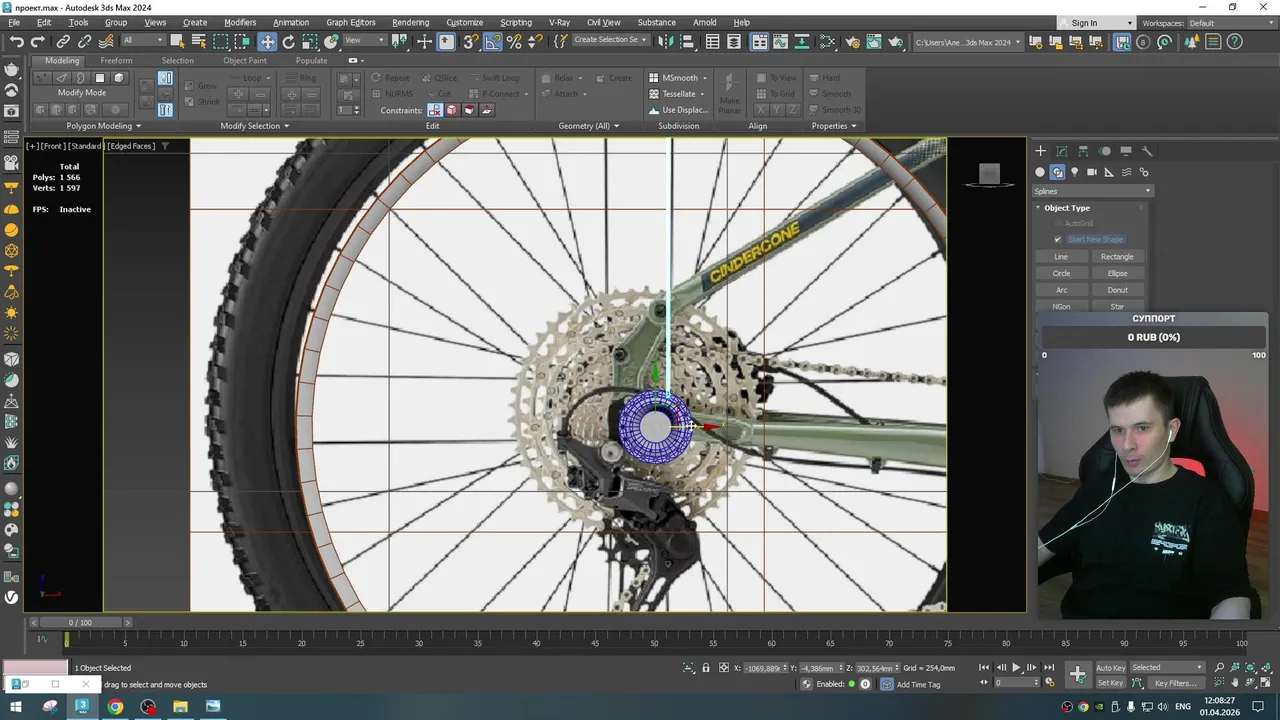Toggle the Set Key mode button
Image resolution: width=1280 pixels, height=720 pixels.
click(1110, 683)
